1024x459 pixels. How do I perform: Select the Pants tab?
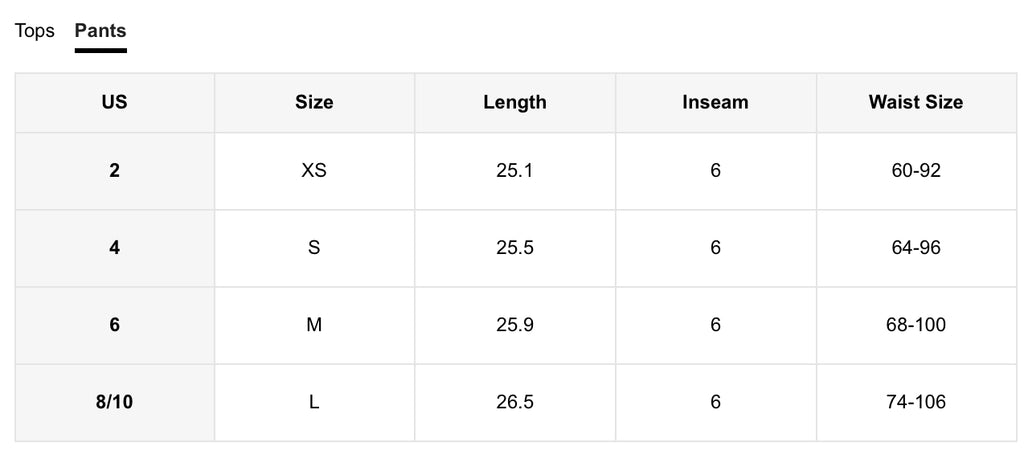[x=100, y=31]
